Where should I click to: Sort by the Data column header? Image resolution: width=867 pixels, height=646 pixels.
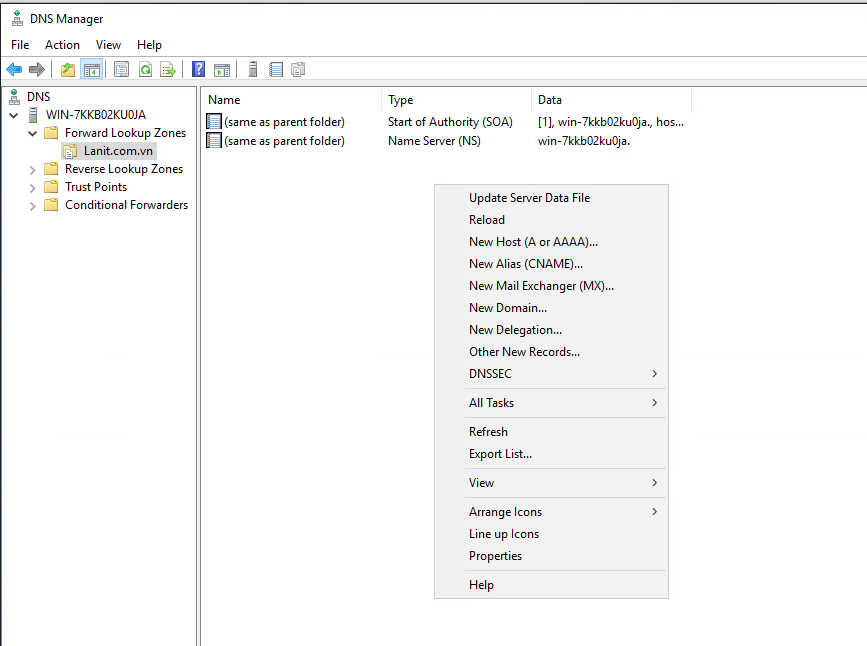pos(612,100)
